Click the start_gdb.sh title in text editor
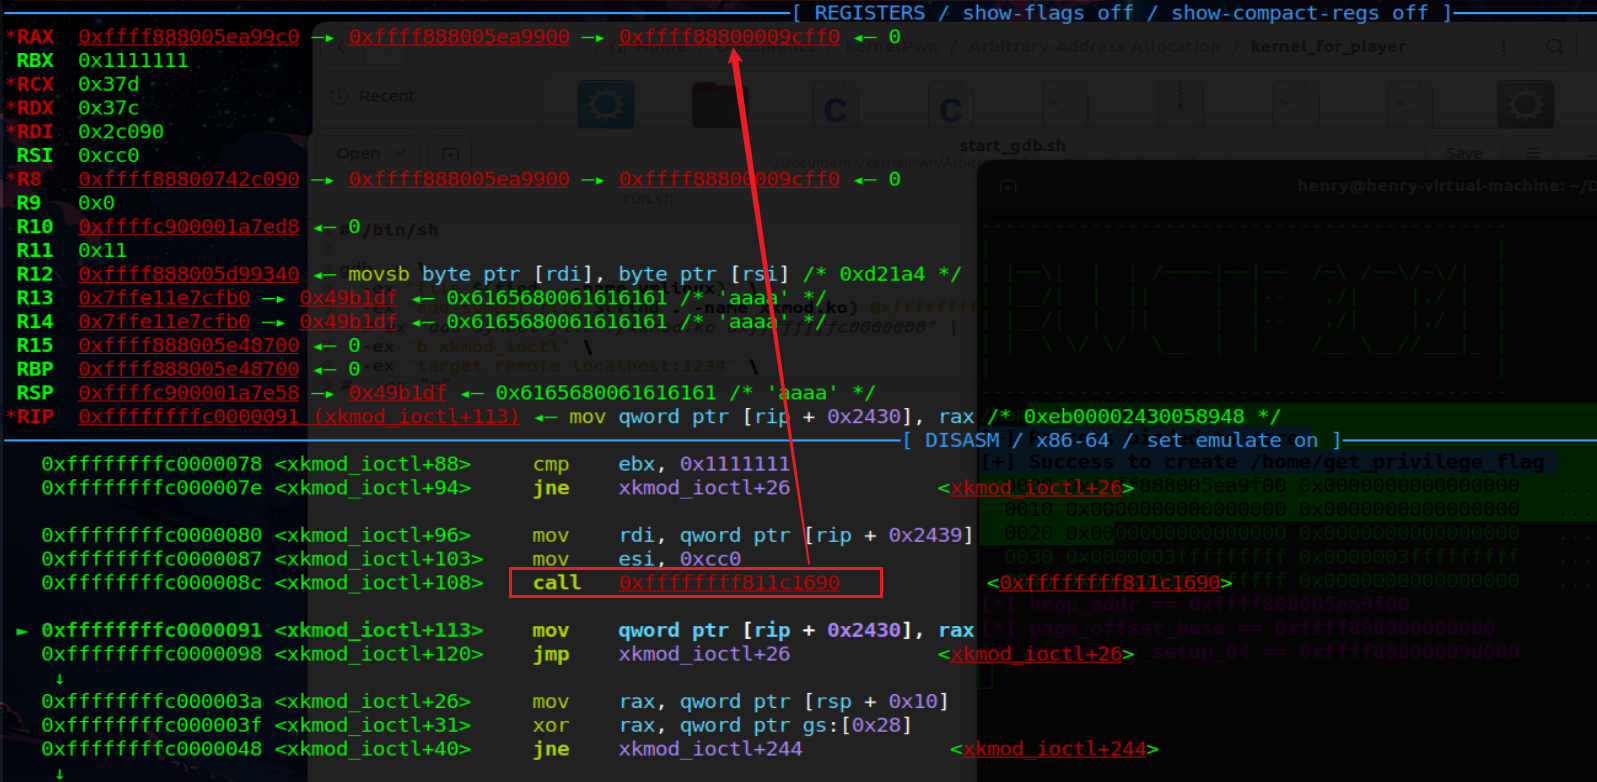This screenshot has height=782, width=1597. click(1013, 145)
